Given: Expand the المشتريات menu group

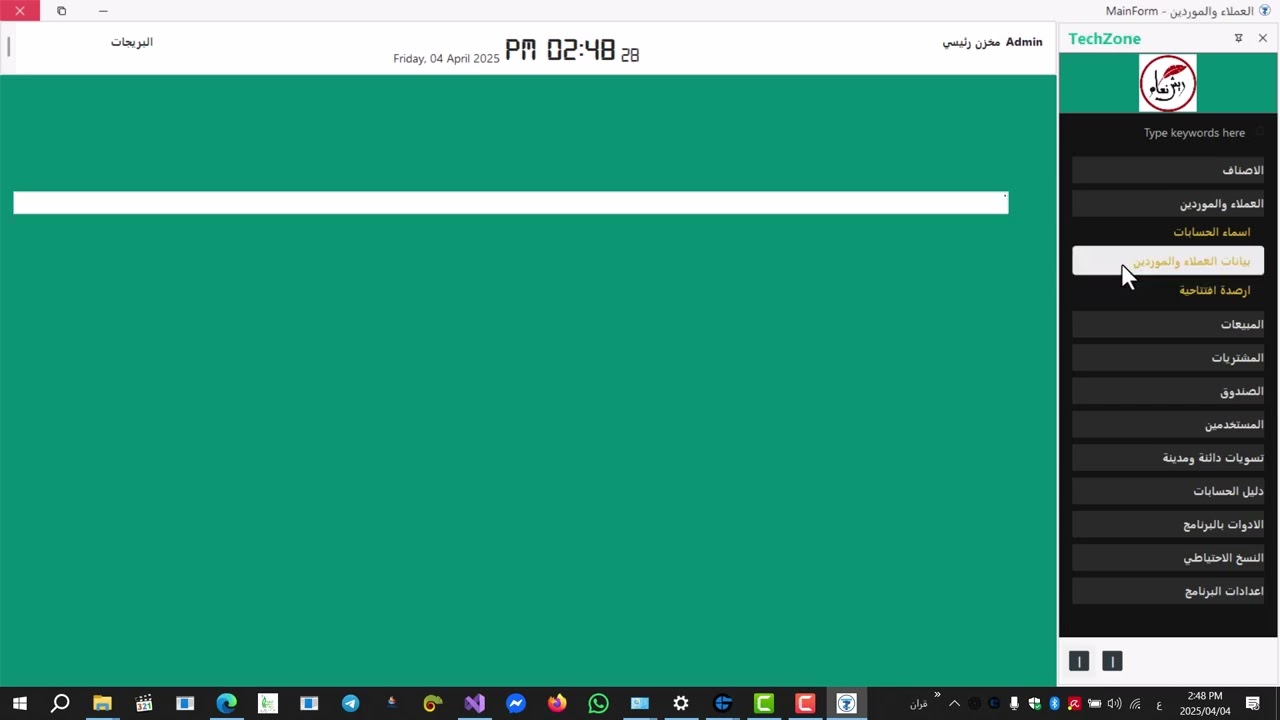Looking at the screenshot, I should click(1168, 357).
